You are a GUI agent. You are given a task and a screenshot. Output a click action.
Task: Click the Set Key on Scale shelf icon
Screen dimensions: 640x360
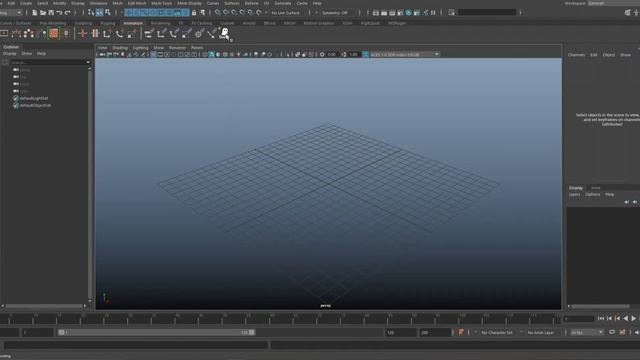(x=131, y=33)
